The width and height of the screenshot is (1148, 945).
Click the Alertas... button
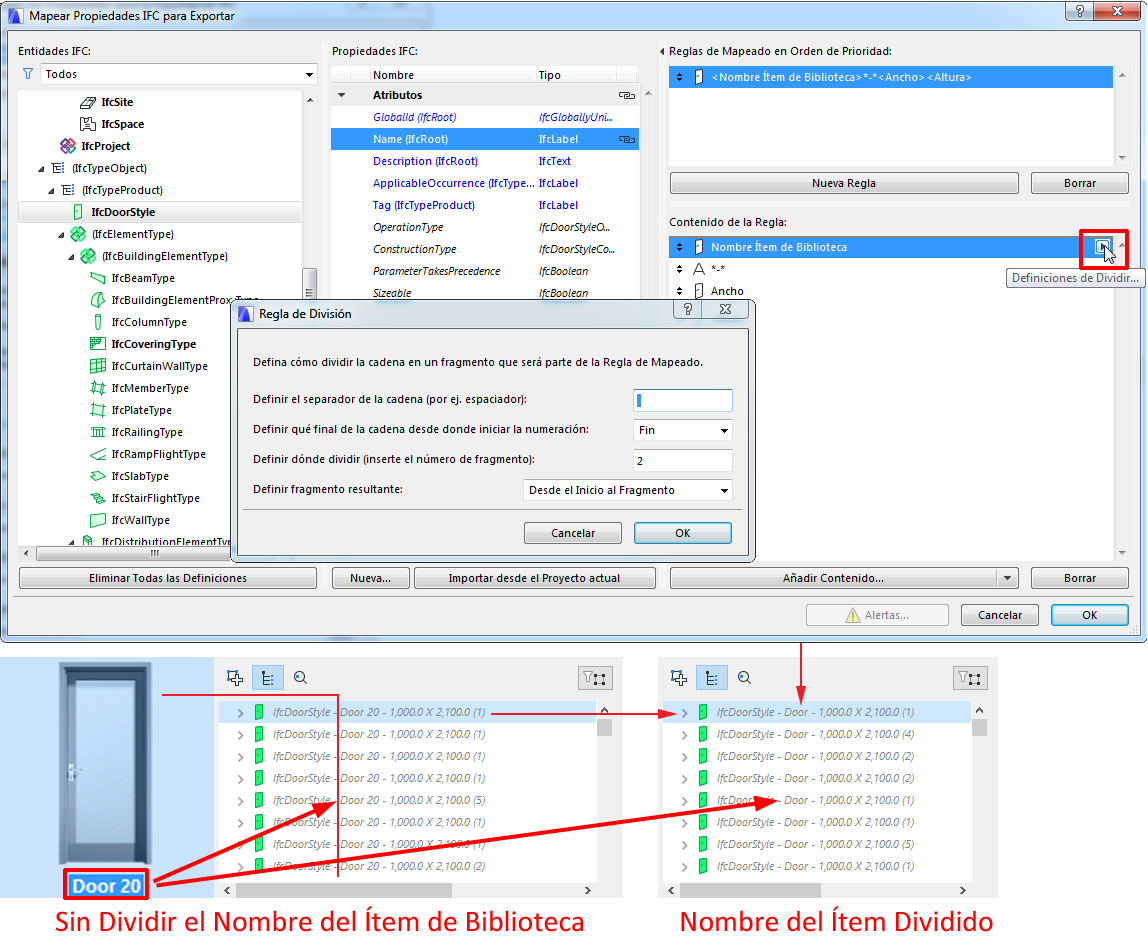pyautogui.click(x=877, y=615)
